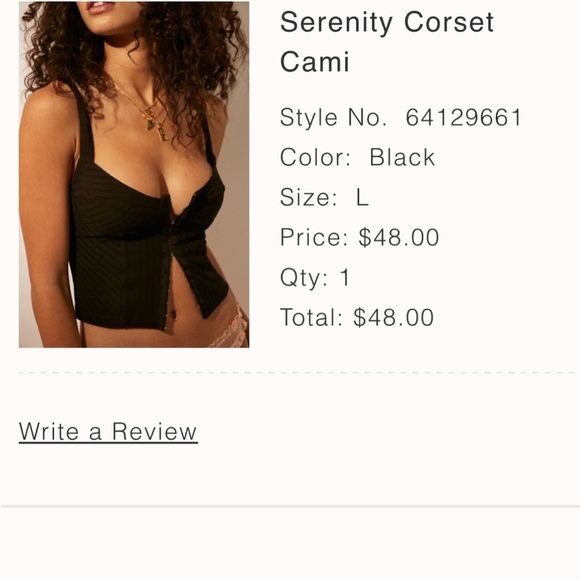This screenshot has width=580, height=580.
Task: Click the Qty: label
Action: click(304, 277)
